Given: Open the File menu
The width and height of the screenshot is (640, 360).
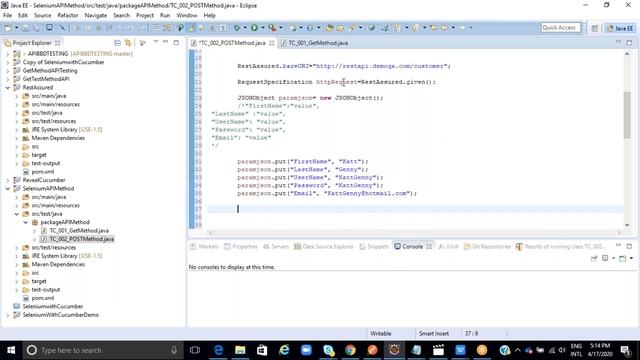Looking at the screenshot, I should click(7, 16).
